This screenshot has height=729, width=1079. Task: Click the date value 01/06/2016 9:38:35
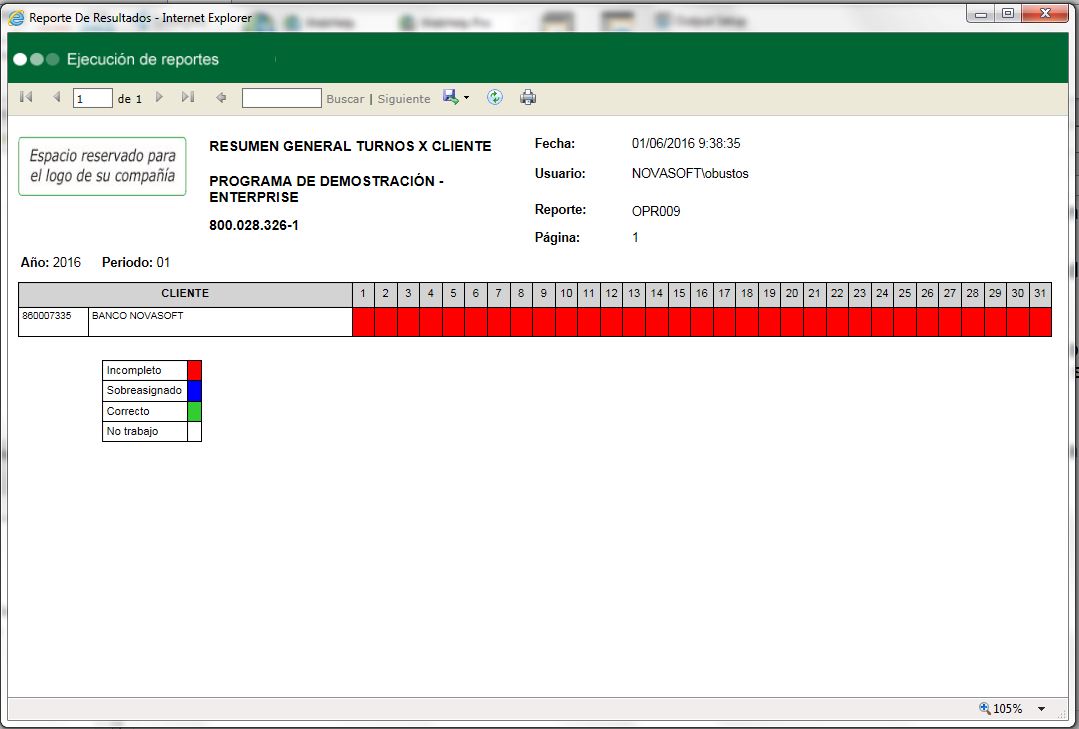click(686, 143)
